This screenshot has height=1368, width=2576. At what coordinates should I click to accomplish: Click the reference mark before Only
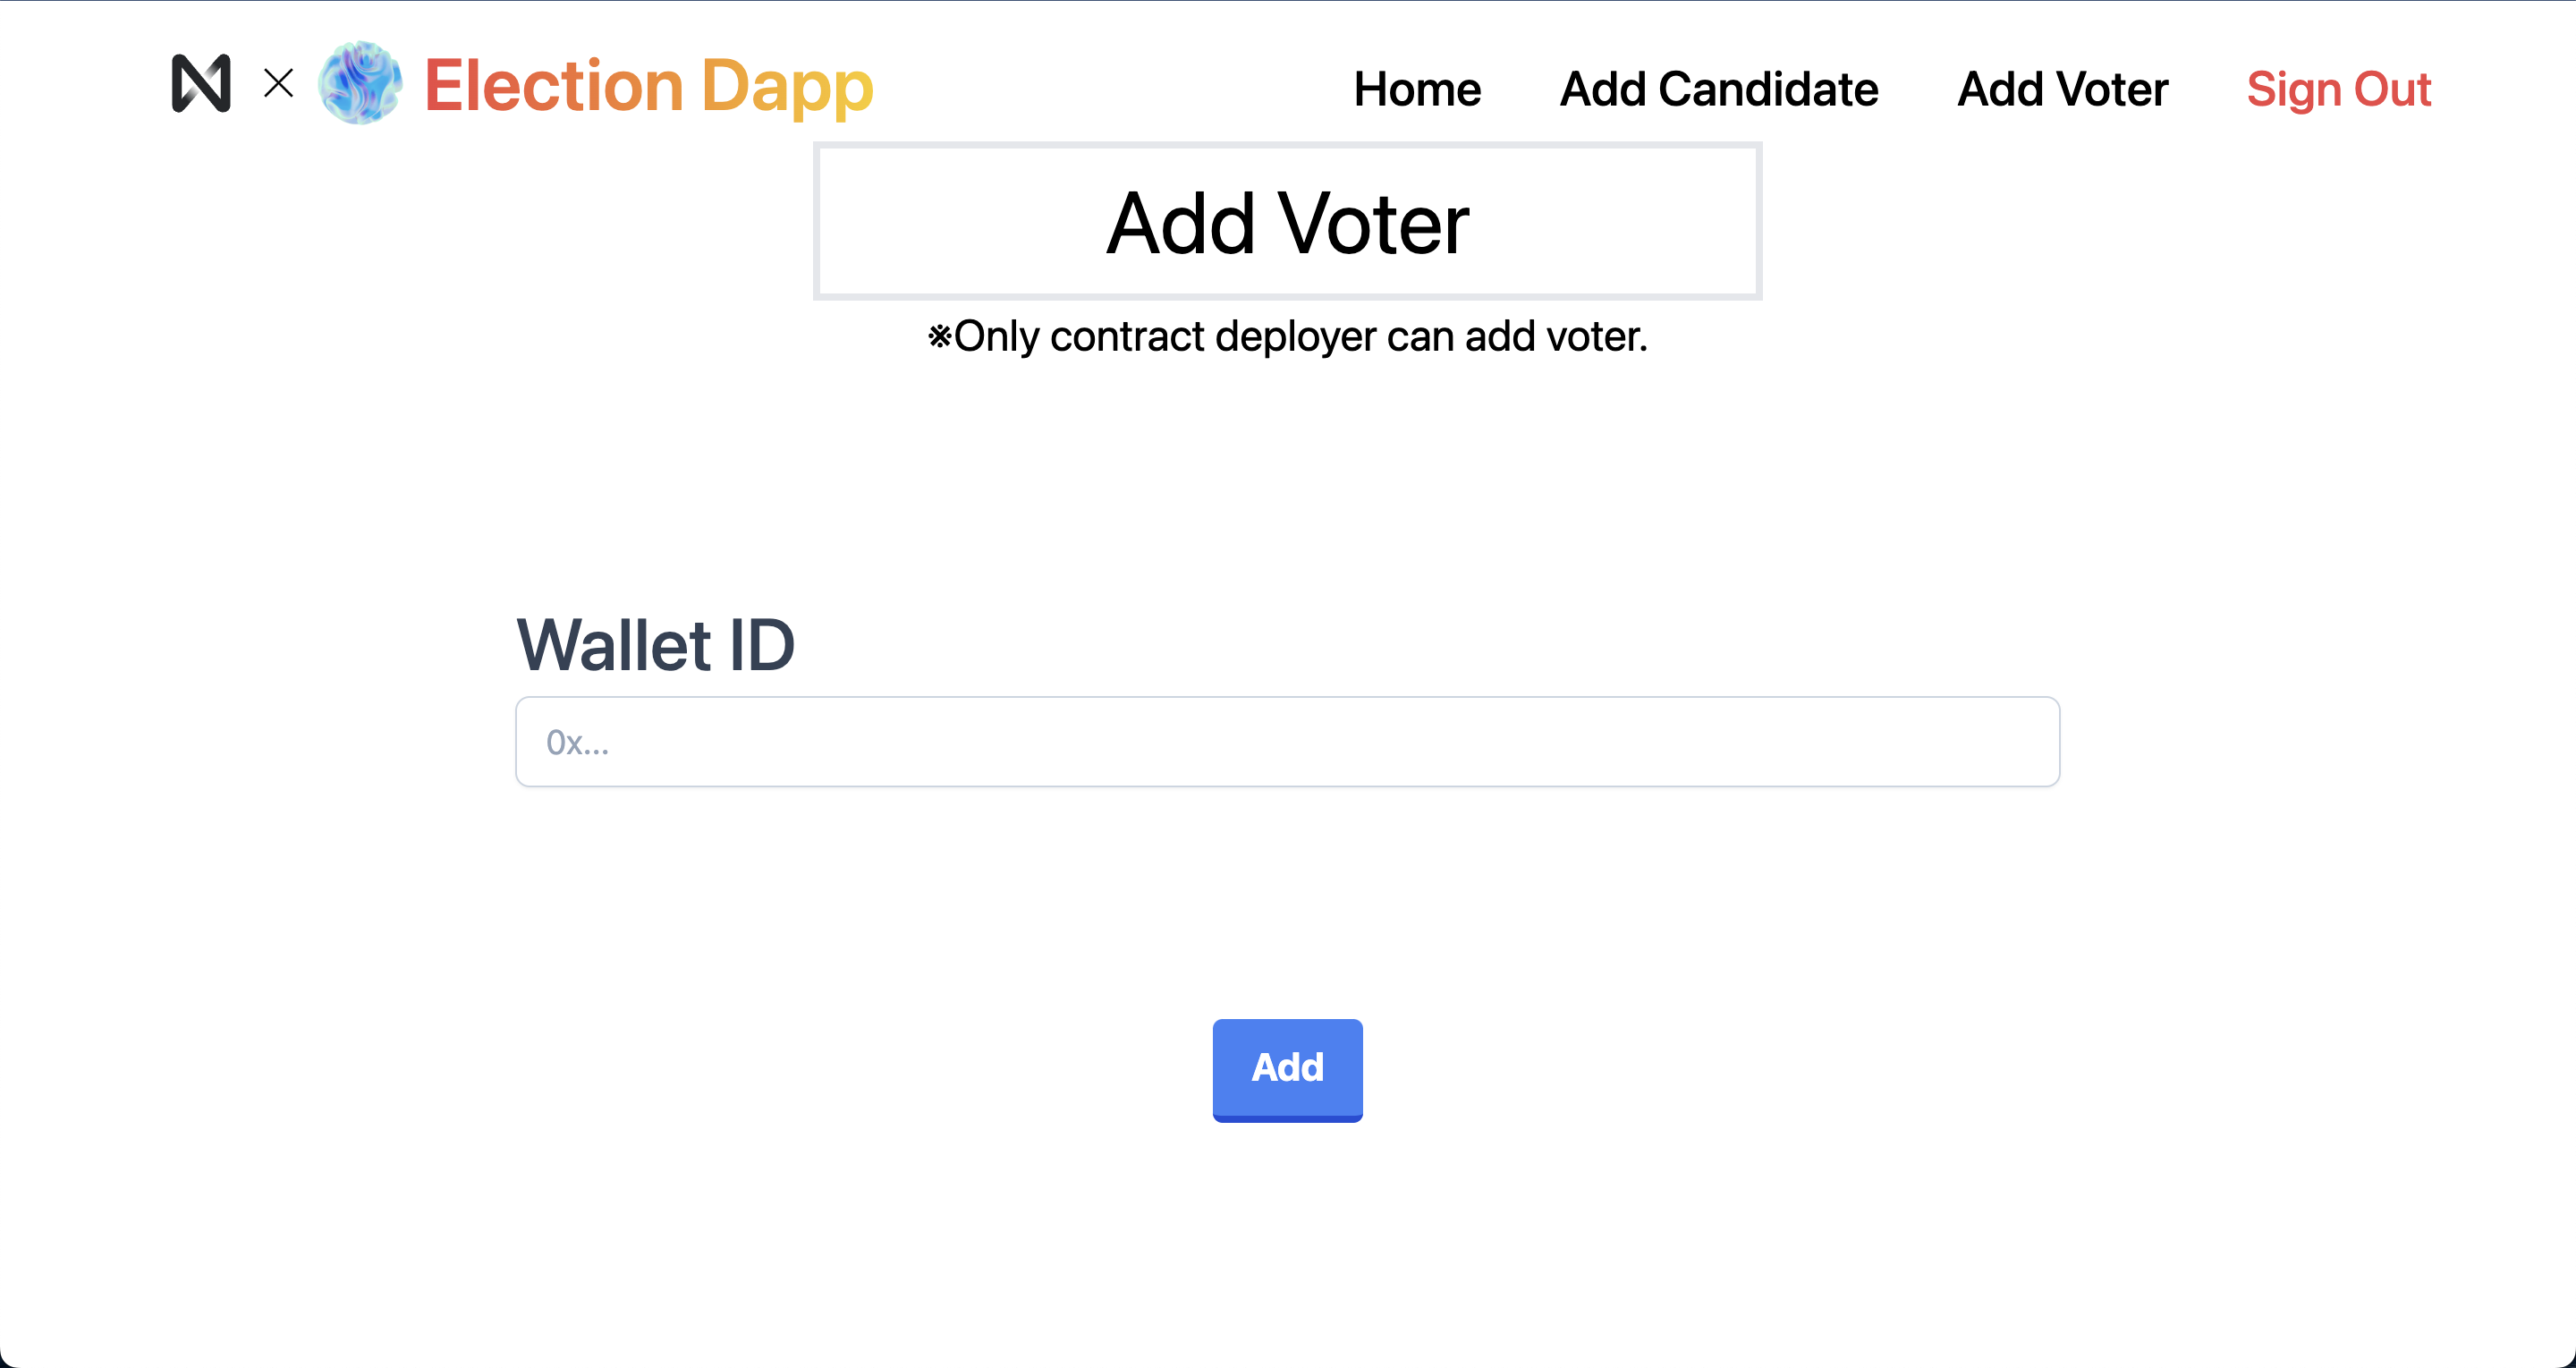point(939,337)
